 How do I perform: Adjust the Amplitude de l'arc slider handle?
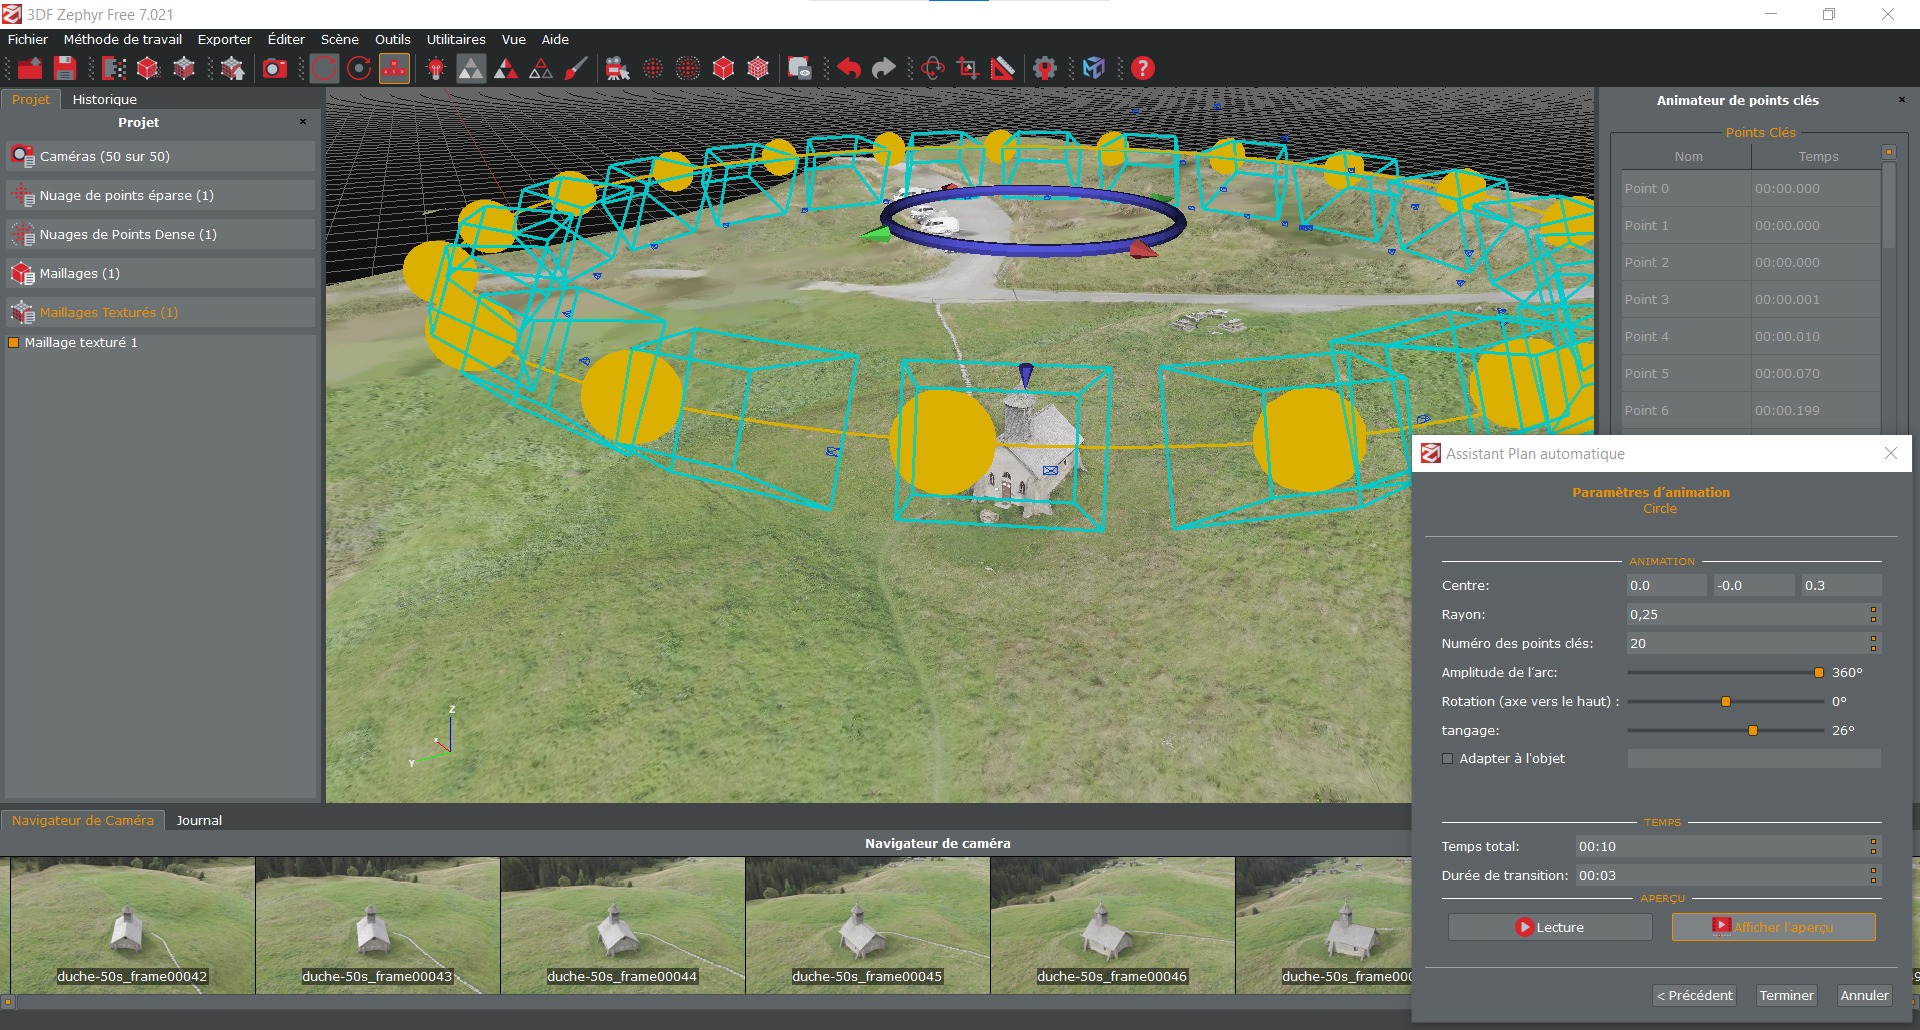click(x=1819, y=673)
